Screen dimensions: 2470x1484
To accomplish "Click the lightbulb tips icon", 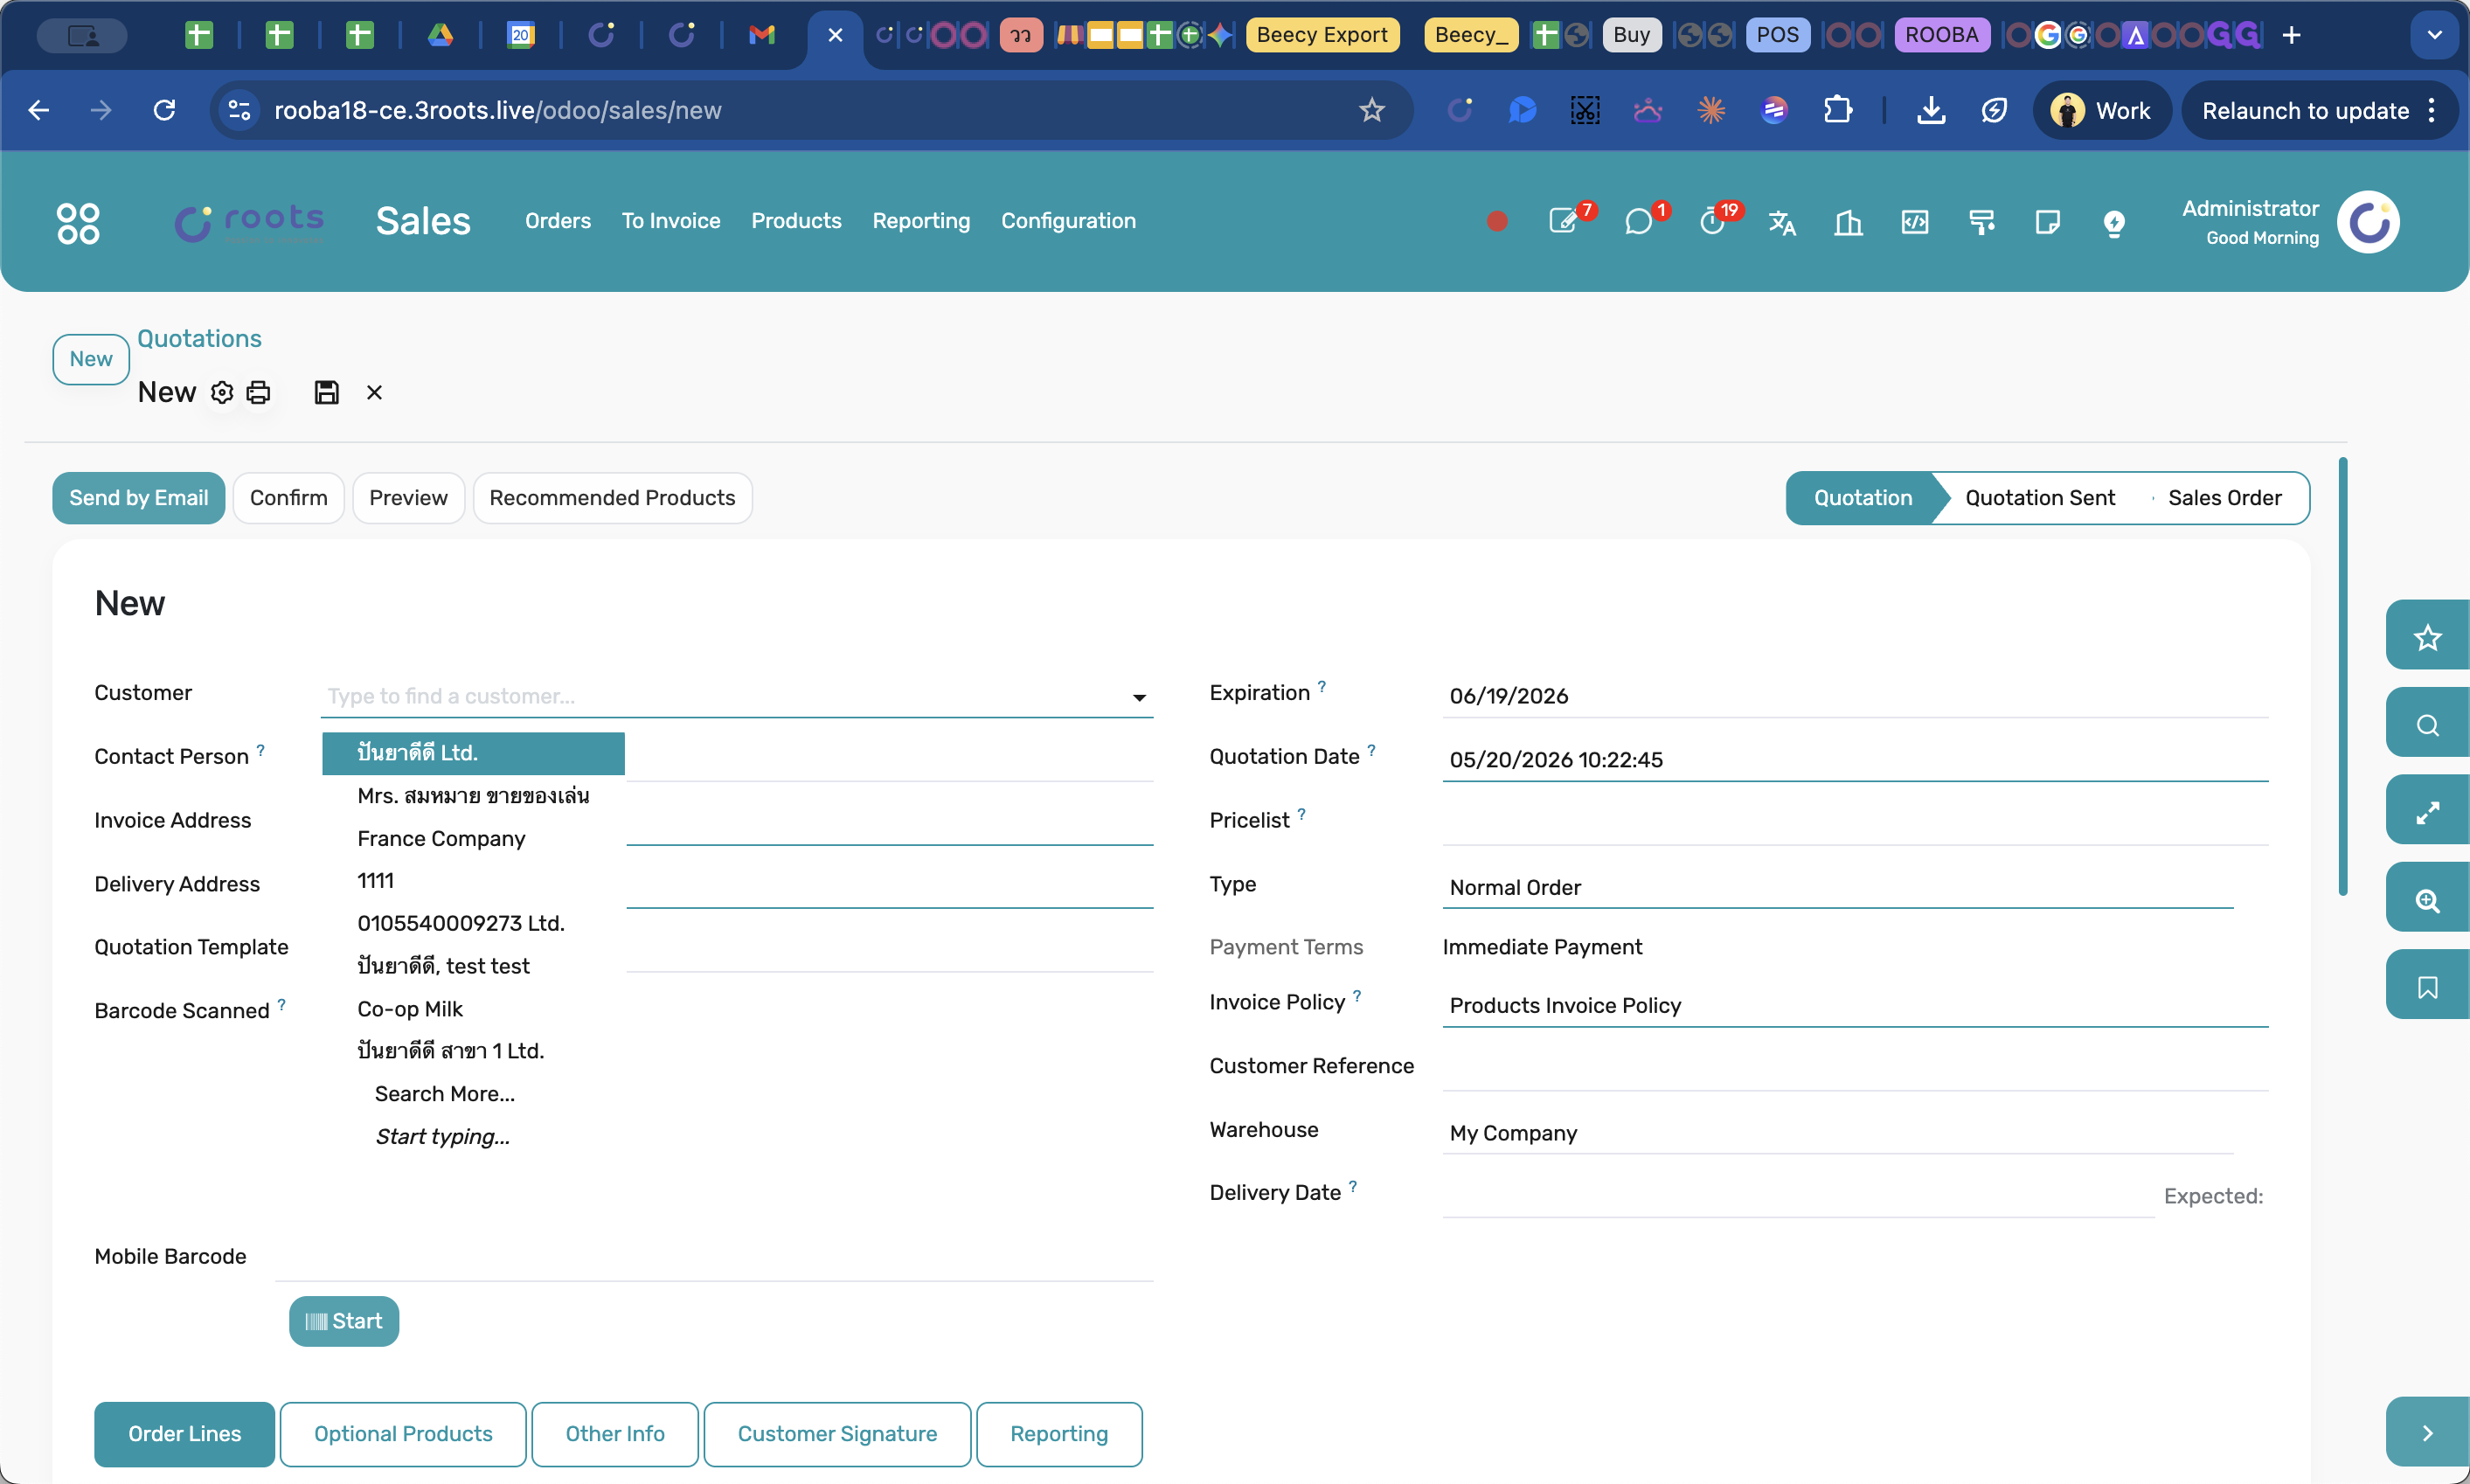I will tap(2113, 223).
